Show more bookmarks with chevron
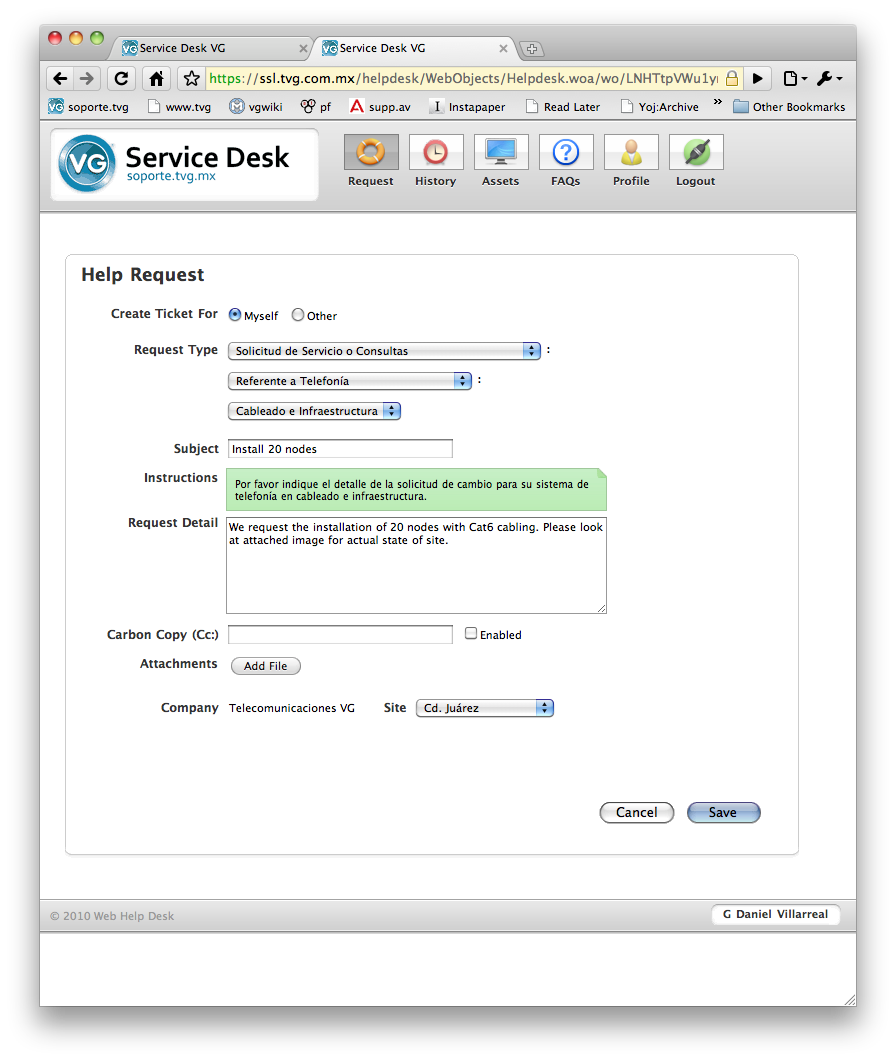 [x=717, y=102]
